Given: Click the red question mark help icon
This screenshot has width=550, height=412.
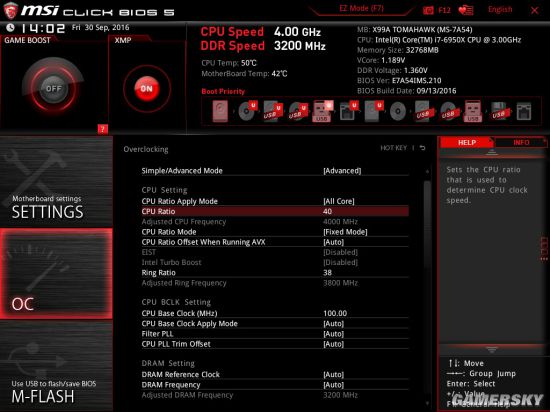Looking at the screenshot, I should [x=102, y=129].
